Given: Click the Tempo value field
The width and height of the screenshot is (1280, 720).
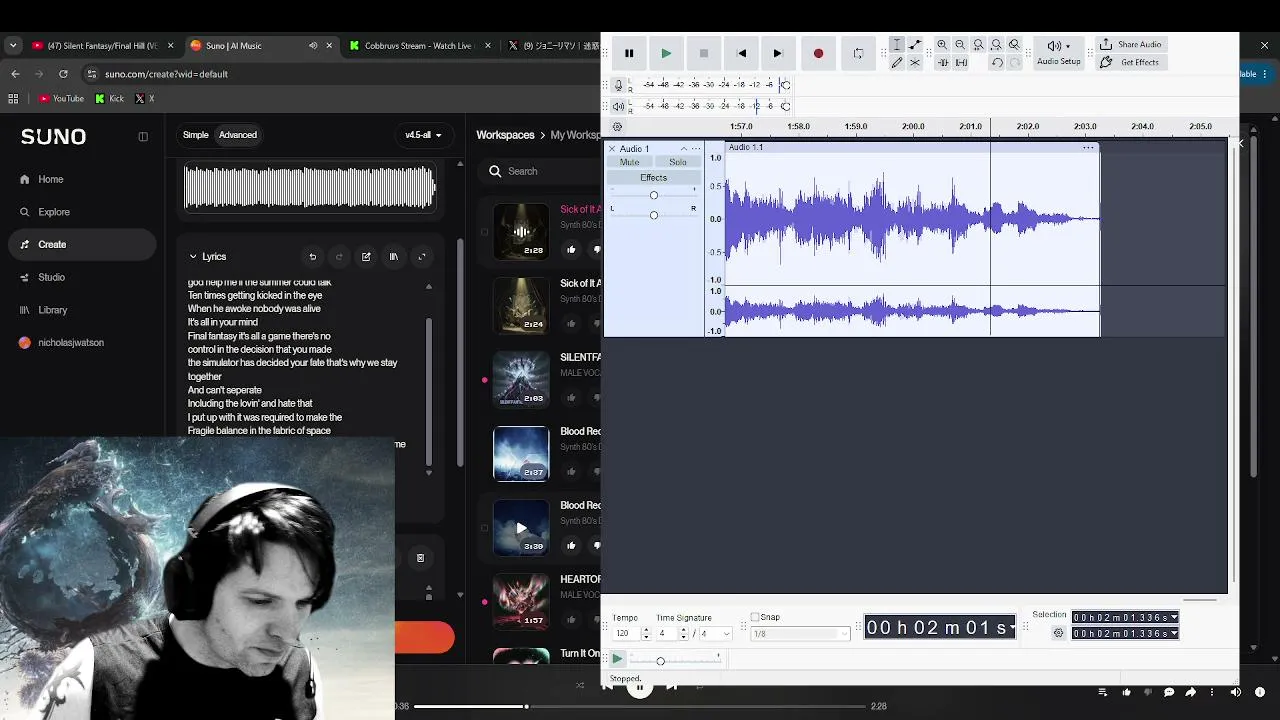Looking at the screenshot, I should (626, 634).
